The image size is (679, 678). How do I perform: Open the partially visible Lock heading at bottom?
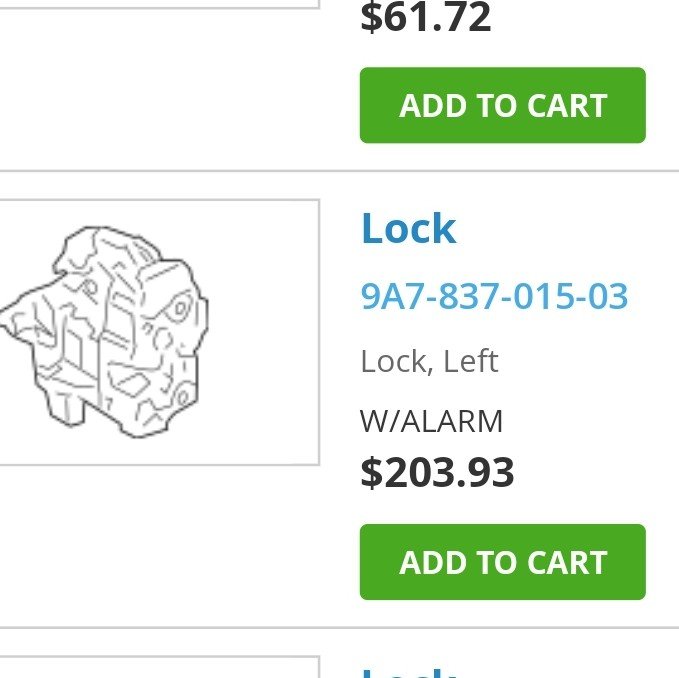click(408, 671)
